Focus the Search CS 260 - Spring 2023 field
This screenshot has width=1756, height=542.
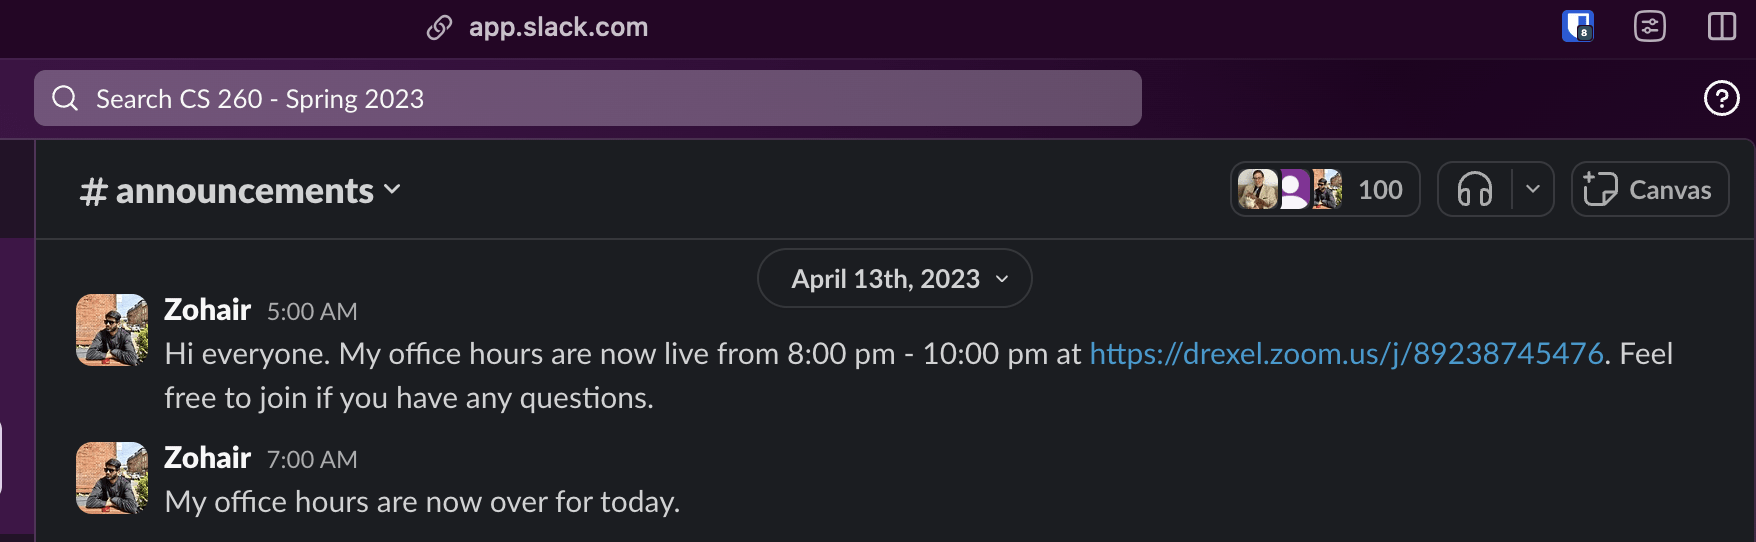[x=600, y=98]
